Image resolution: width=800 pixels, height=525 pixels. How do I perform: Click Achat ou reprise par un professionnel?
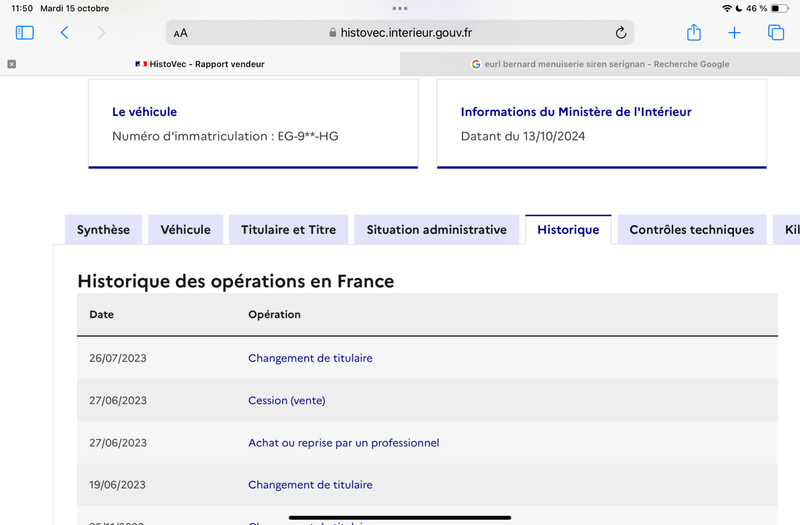(344, 443)
